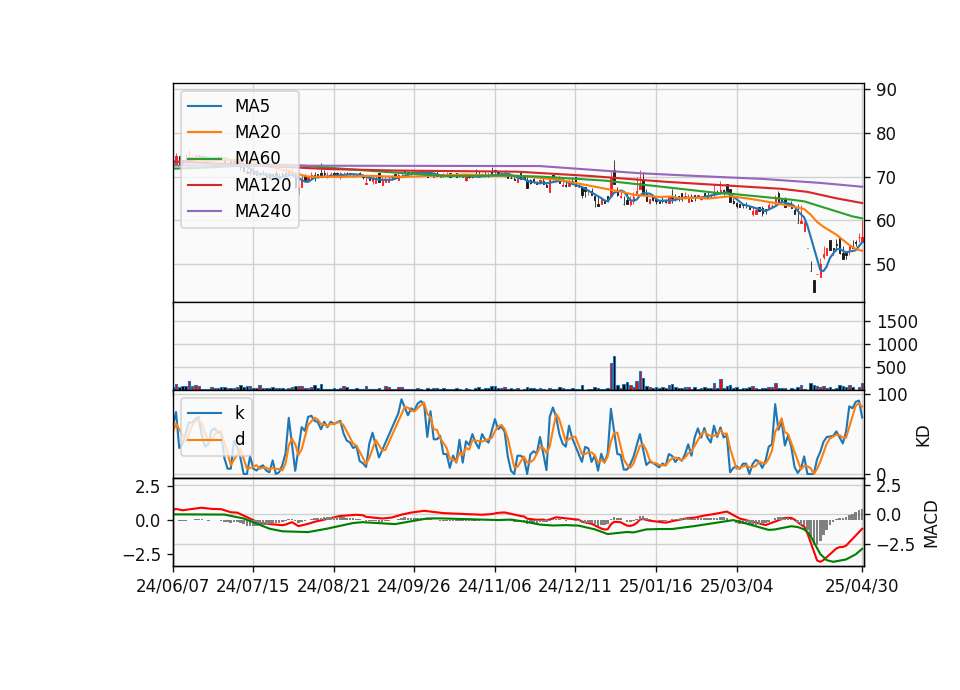Viewport: 960px width, 690px height.
Task: Click the price axis value 70
Action: (x=886, y=178)
